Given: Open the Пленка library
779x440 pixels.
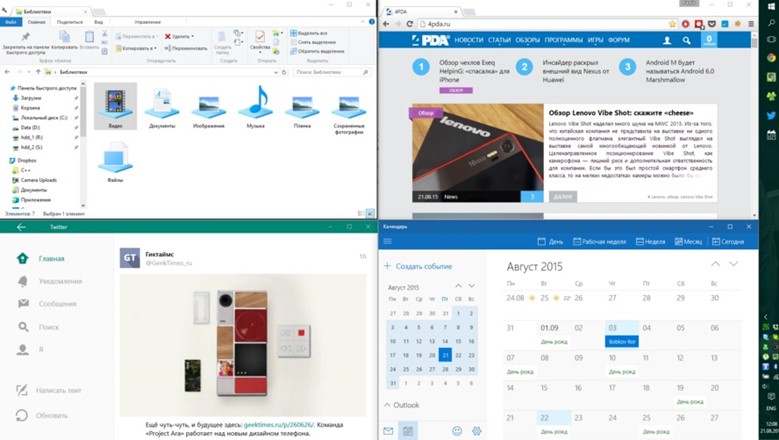Looking at the screenshot, I should (302, 108).
